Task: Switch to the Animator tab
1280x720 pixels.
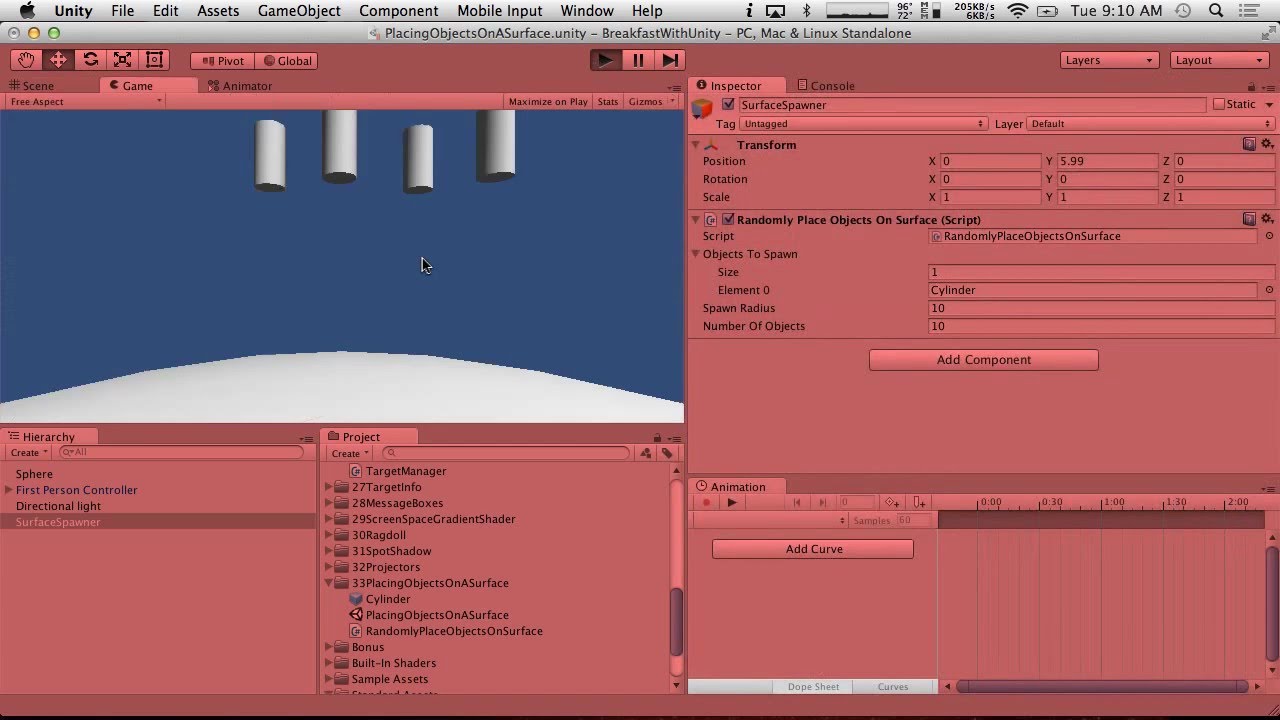Action: tap(240, 86)
